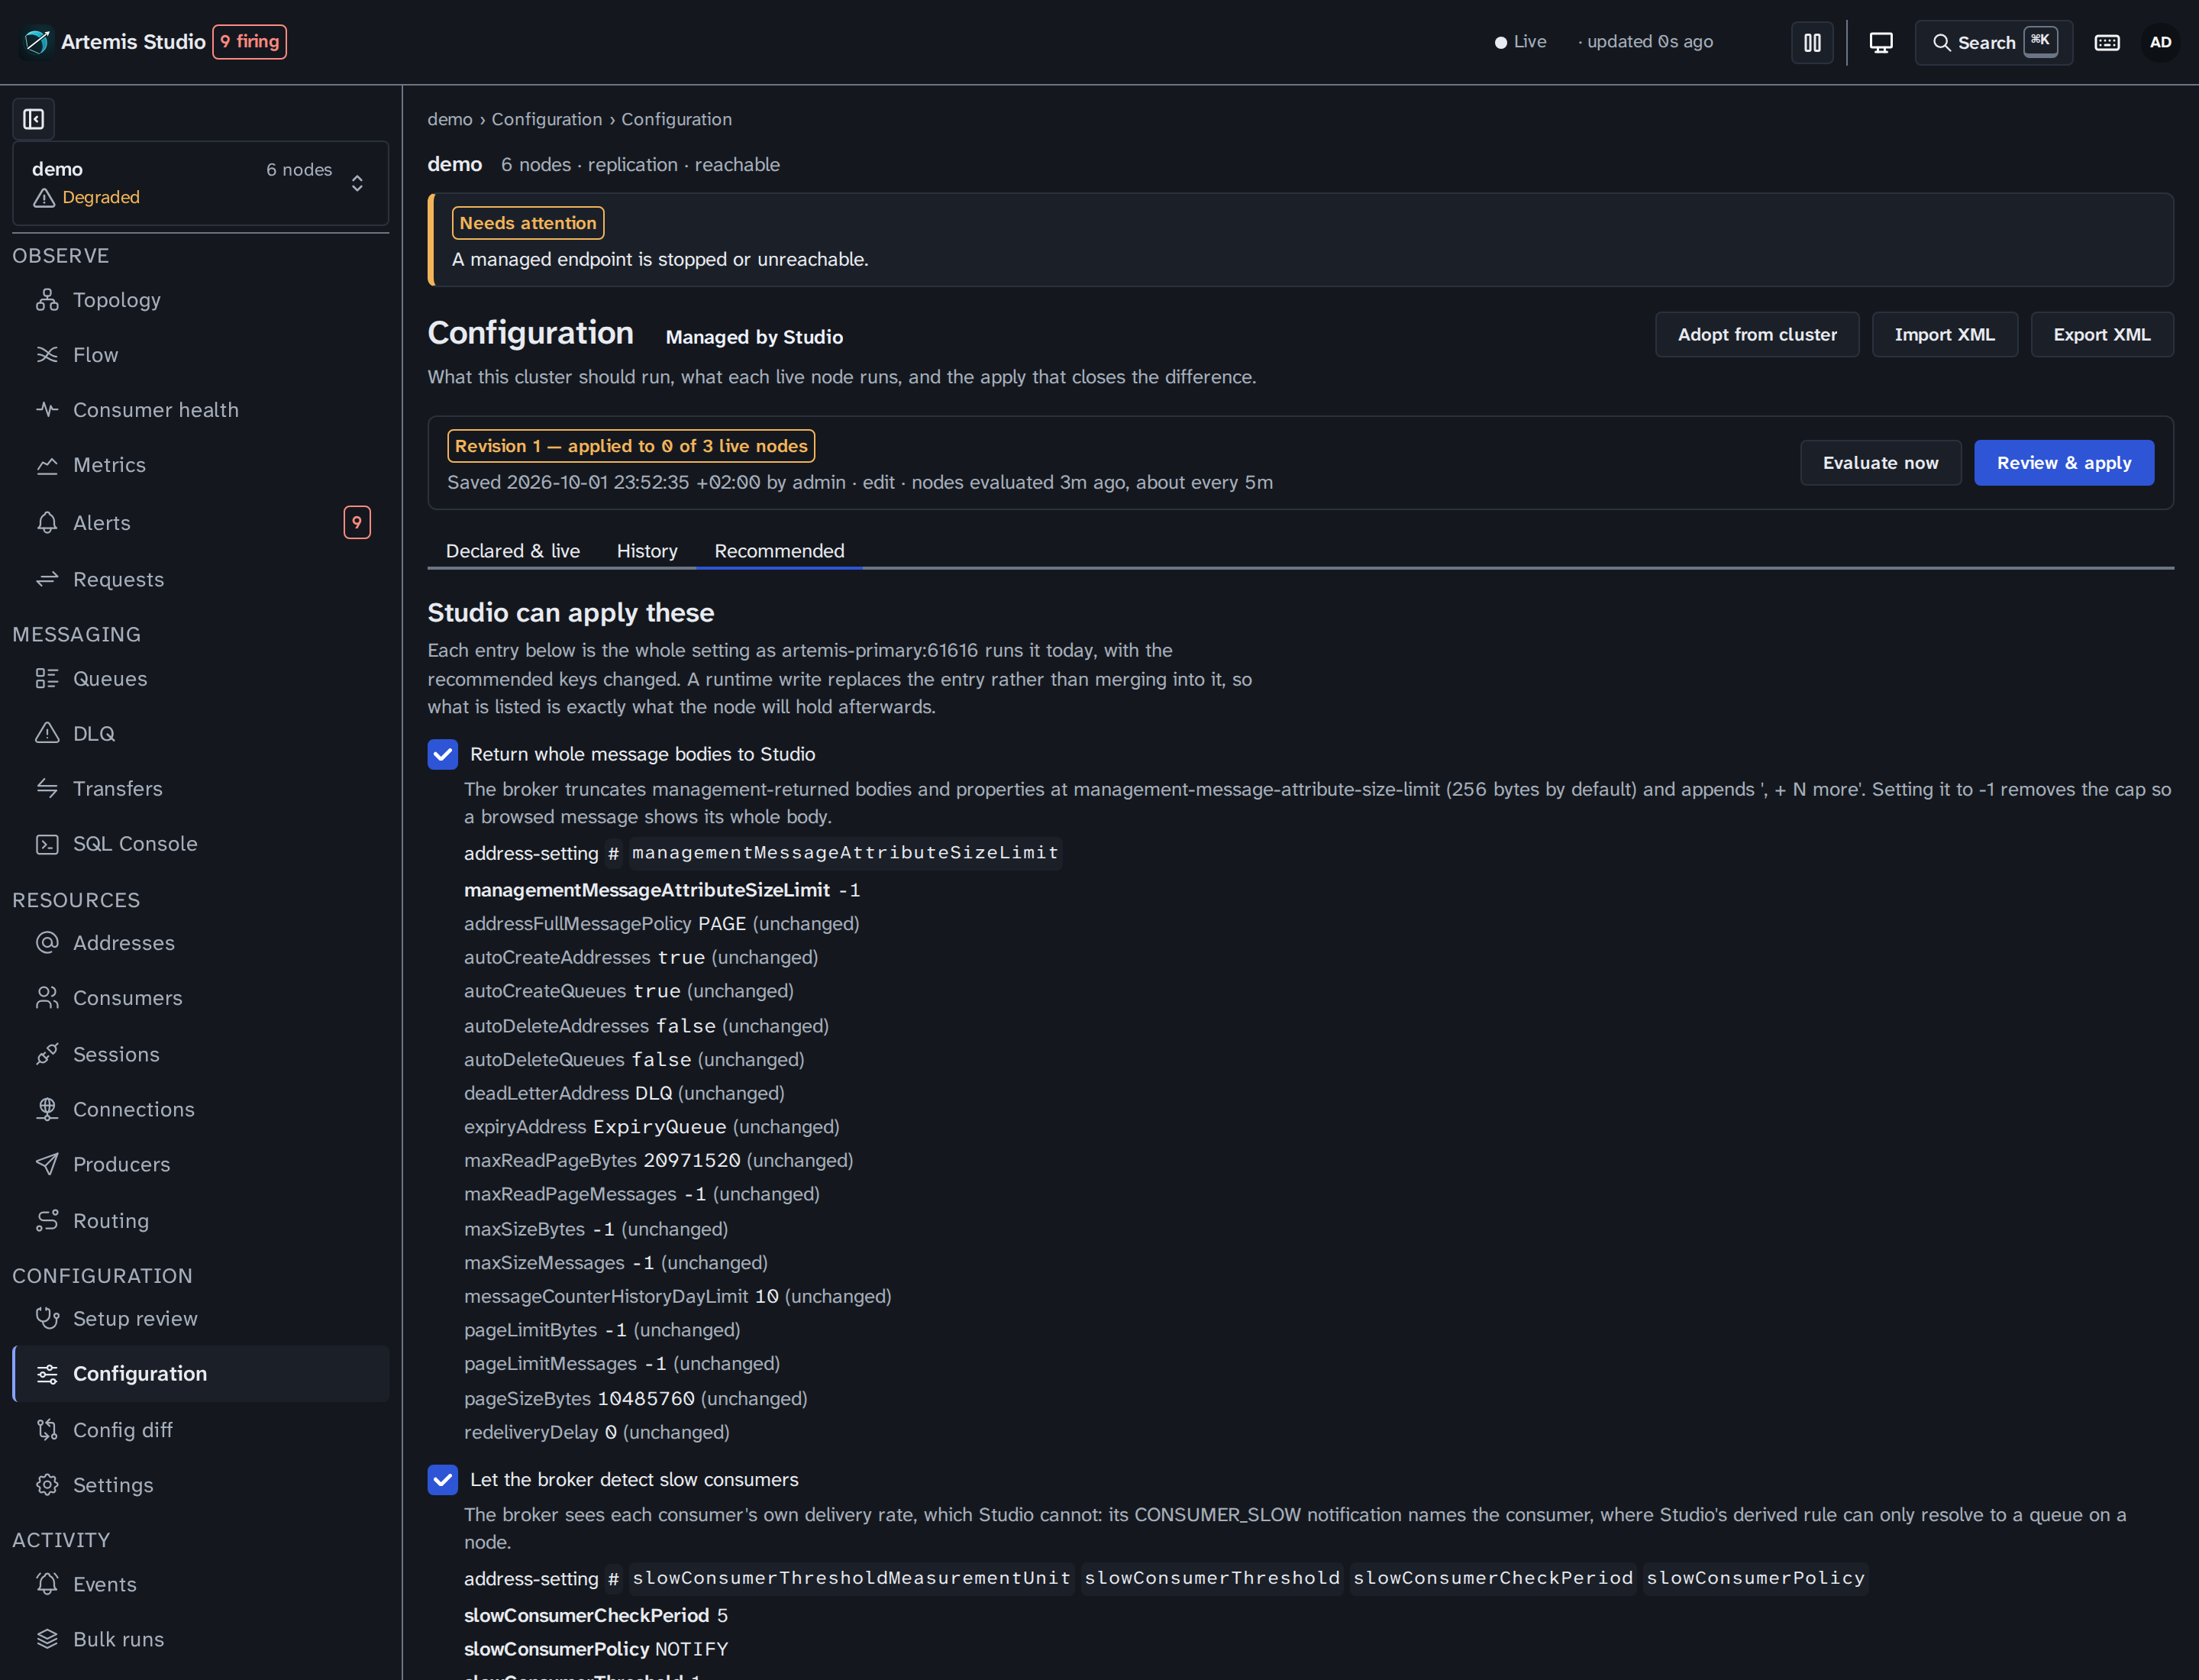
Task: Switch to Declared & live tab
Action: coord(513,551)
